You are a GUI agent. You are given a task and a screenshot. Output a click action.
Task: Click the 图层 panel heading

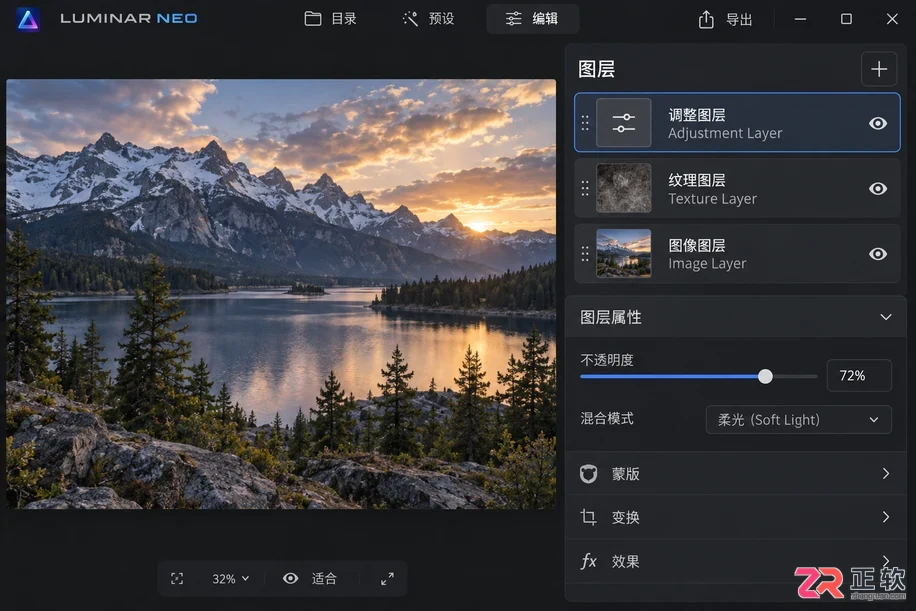coord(596,70)
